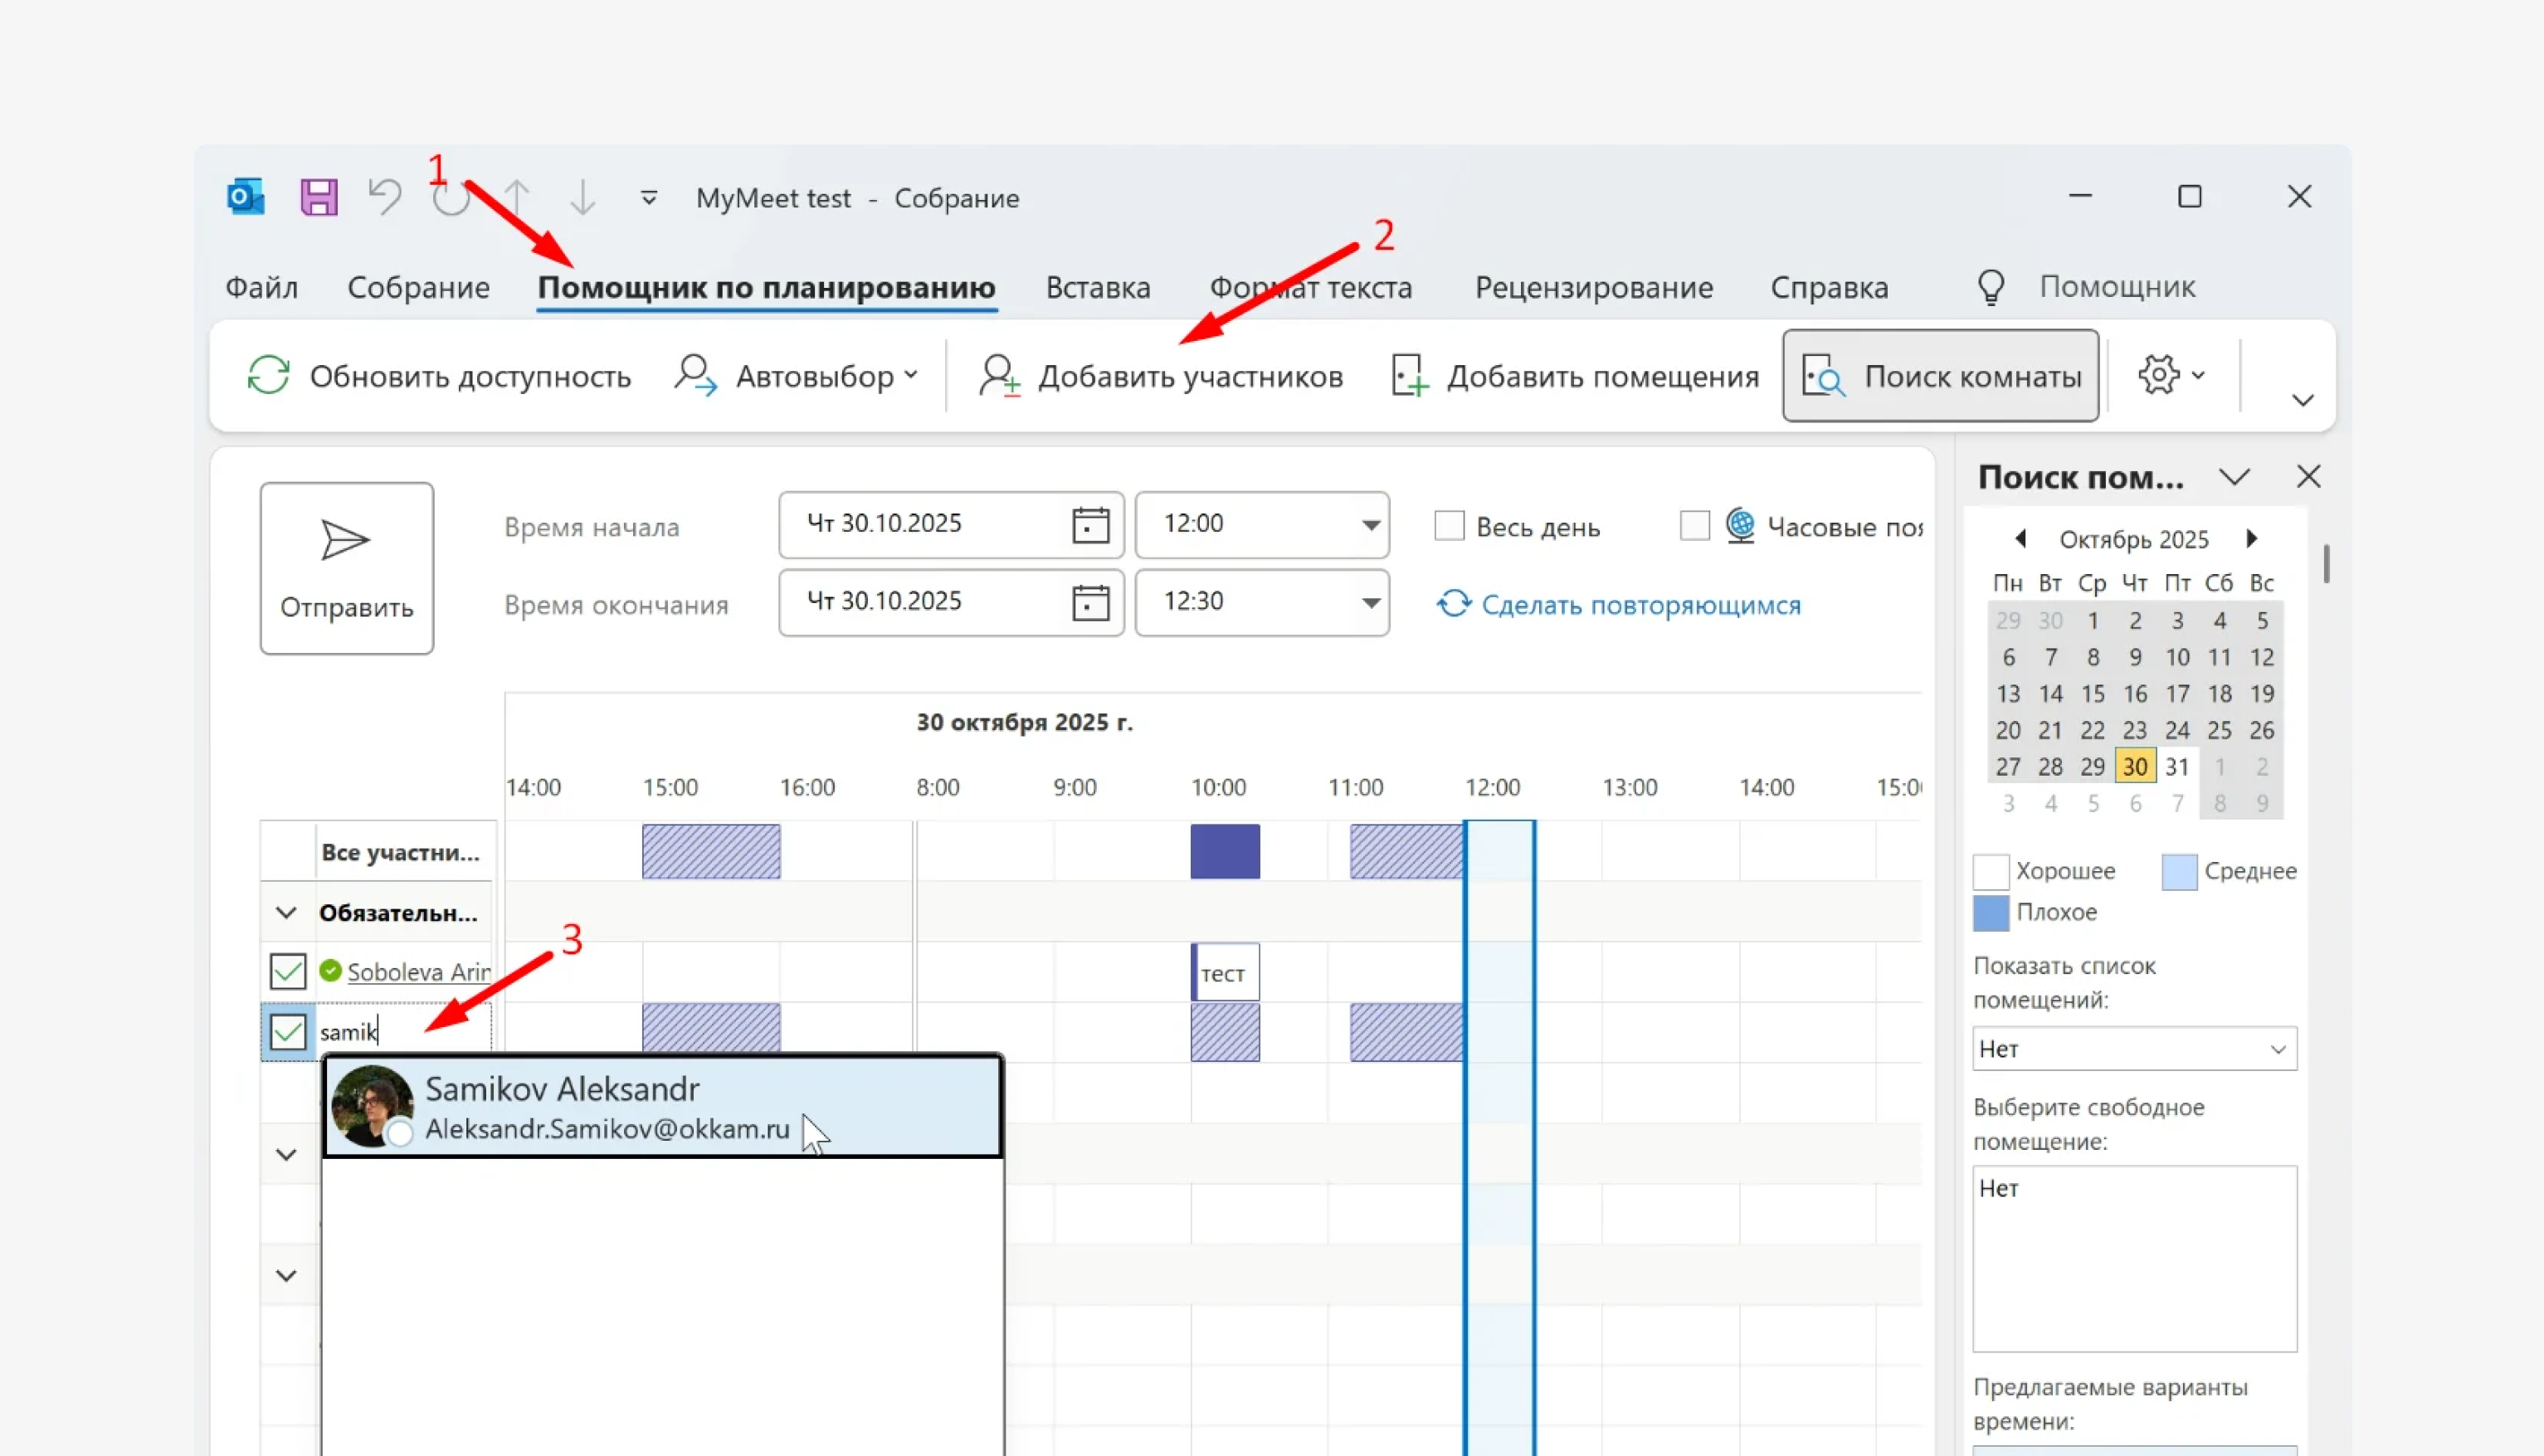This screenshot has height=1456, width=2544.
Task: Click Refresh availability icon
Action: point(268,376)
